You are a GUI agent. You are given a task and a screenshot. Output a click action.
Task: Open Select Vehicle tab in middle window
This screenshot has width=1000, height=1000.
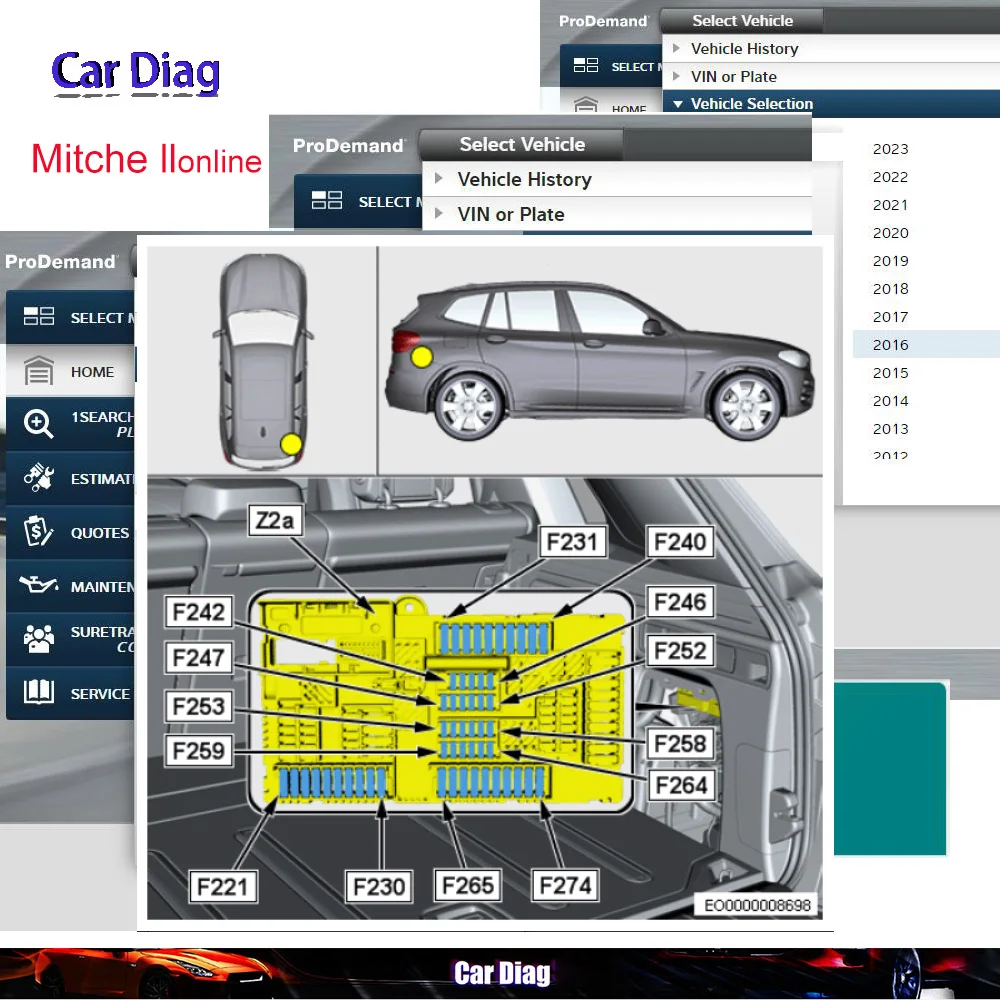[x=522, y=145]
